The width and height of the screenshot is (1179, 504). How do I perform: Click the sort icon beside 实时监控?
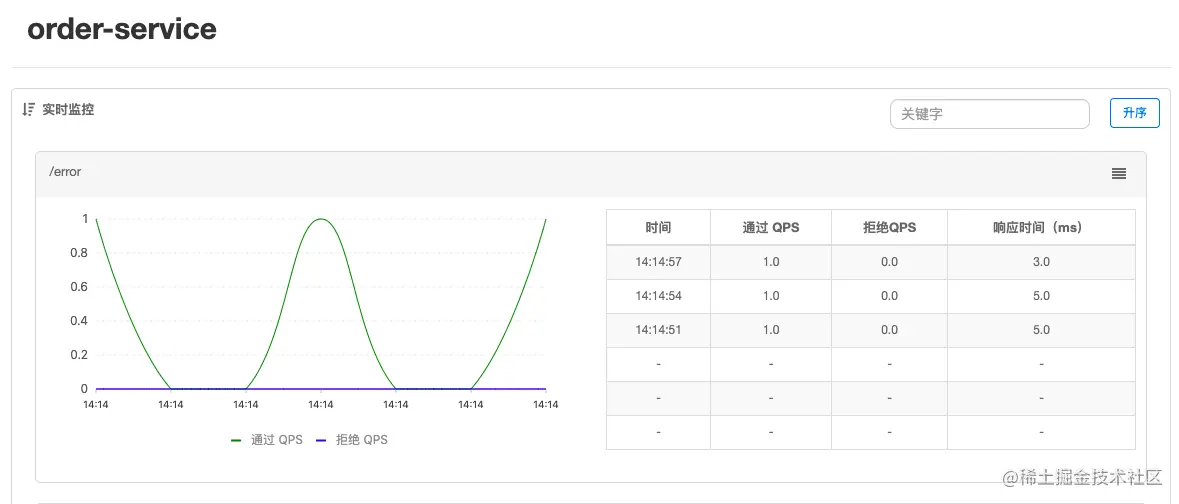click(x=28, y=110)
